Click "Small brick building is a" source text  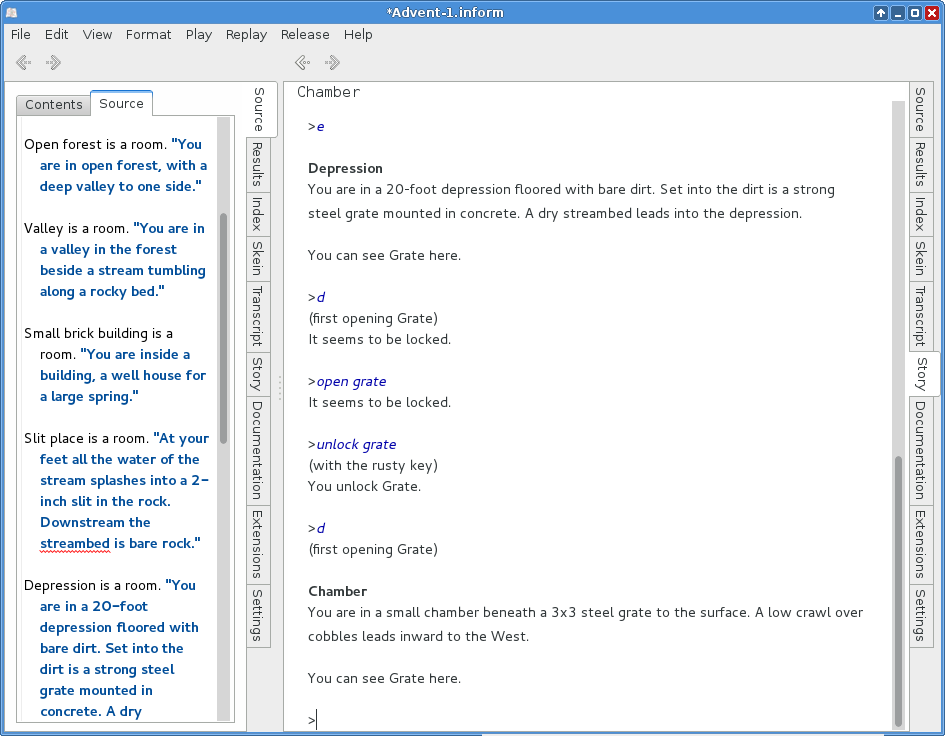coord(98,333)
